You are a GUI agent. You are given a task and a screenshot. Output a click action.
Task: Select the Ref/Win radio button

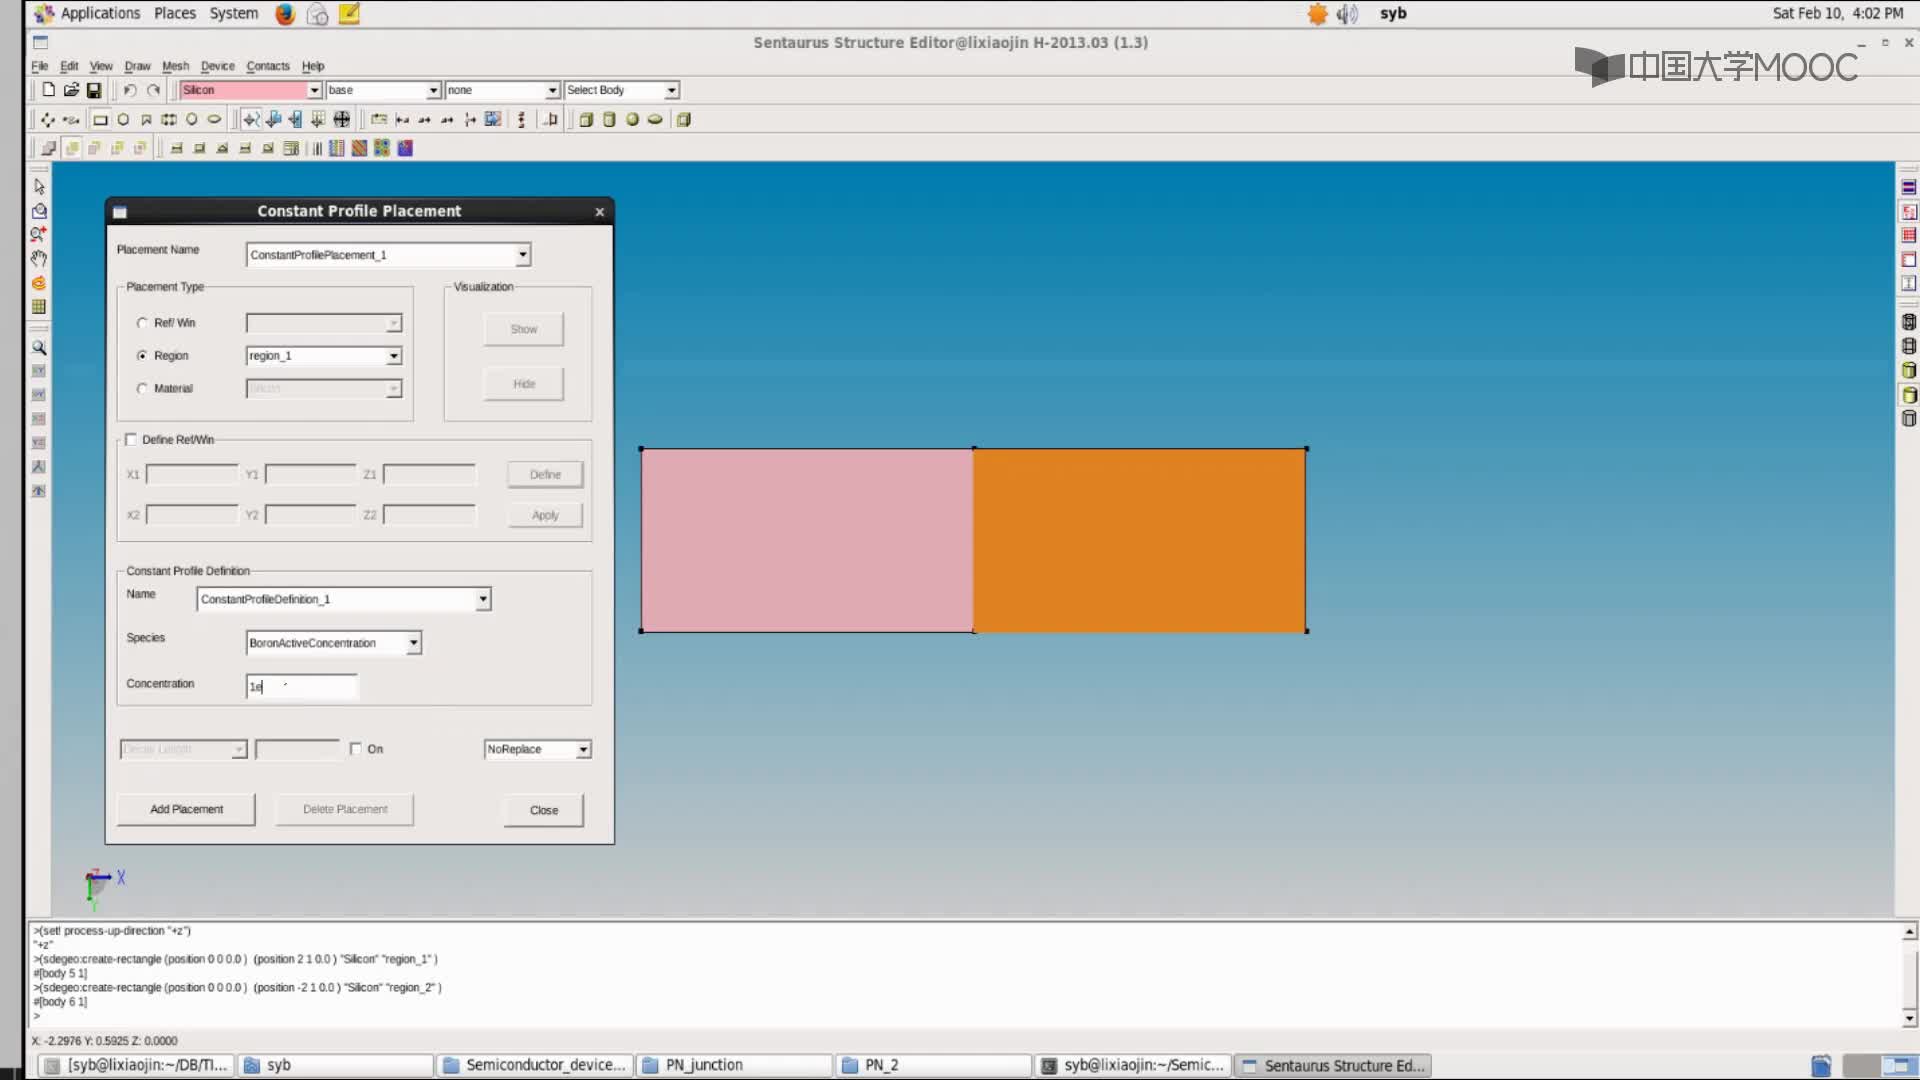pos(142,323)
